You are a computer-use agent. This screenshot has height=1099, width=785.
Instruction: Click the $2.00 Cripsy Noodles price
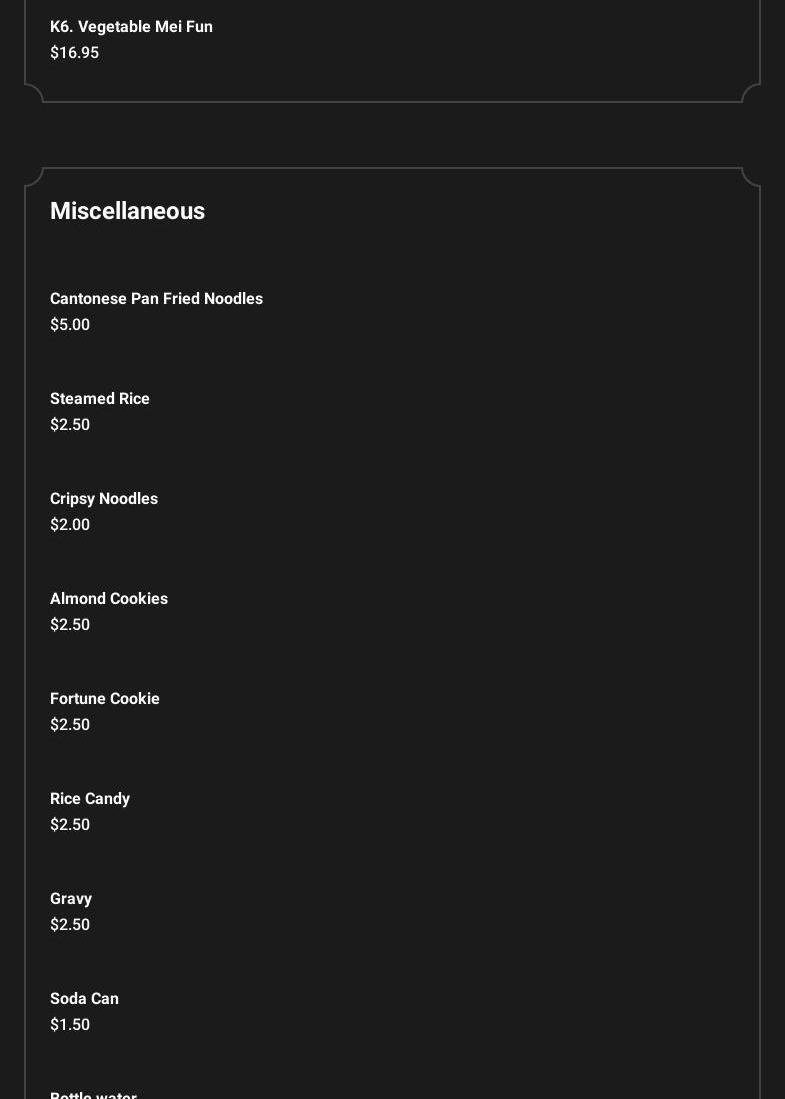70,525
